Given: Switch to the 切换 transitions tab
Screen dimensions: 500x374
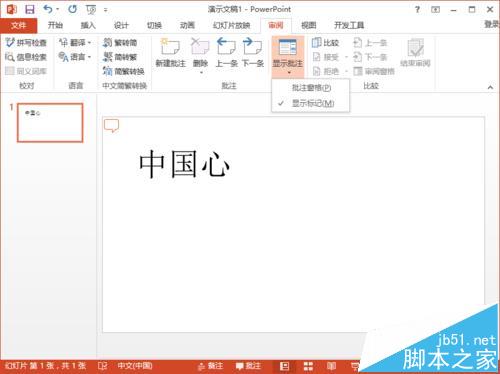Looking at the screenshot, I should 154,25.
